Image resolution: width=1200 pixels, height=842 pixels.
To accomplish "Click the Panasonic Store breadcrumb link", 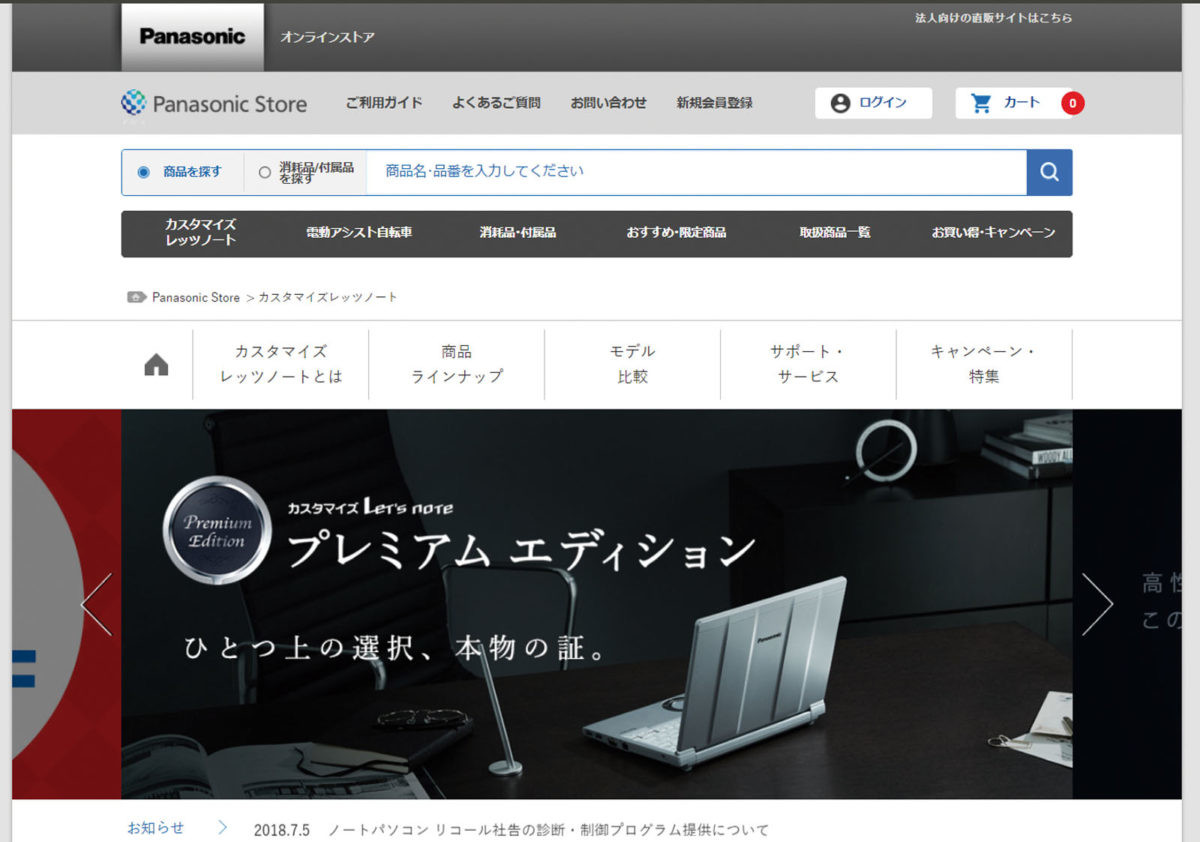I will 196,297.
